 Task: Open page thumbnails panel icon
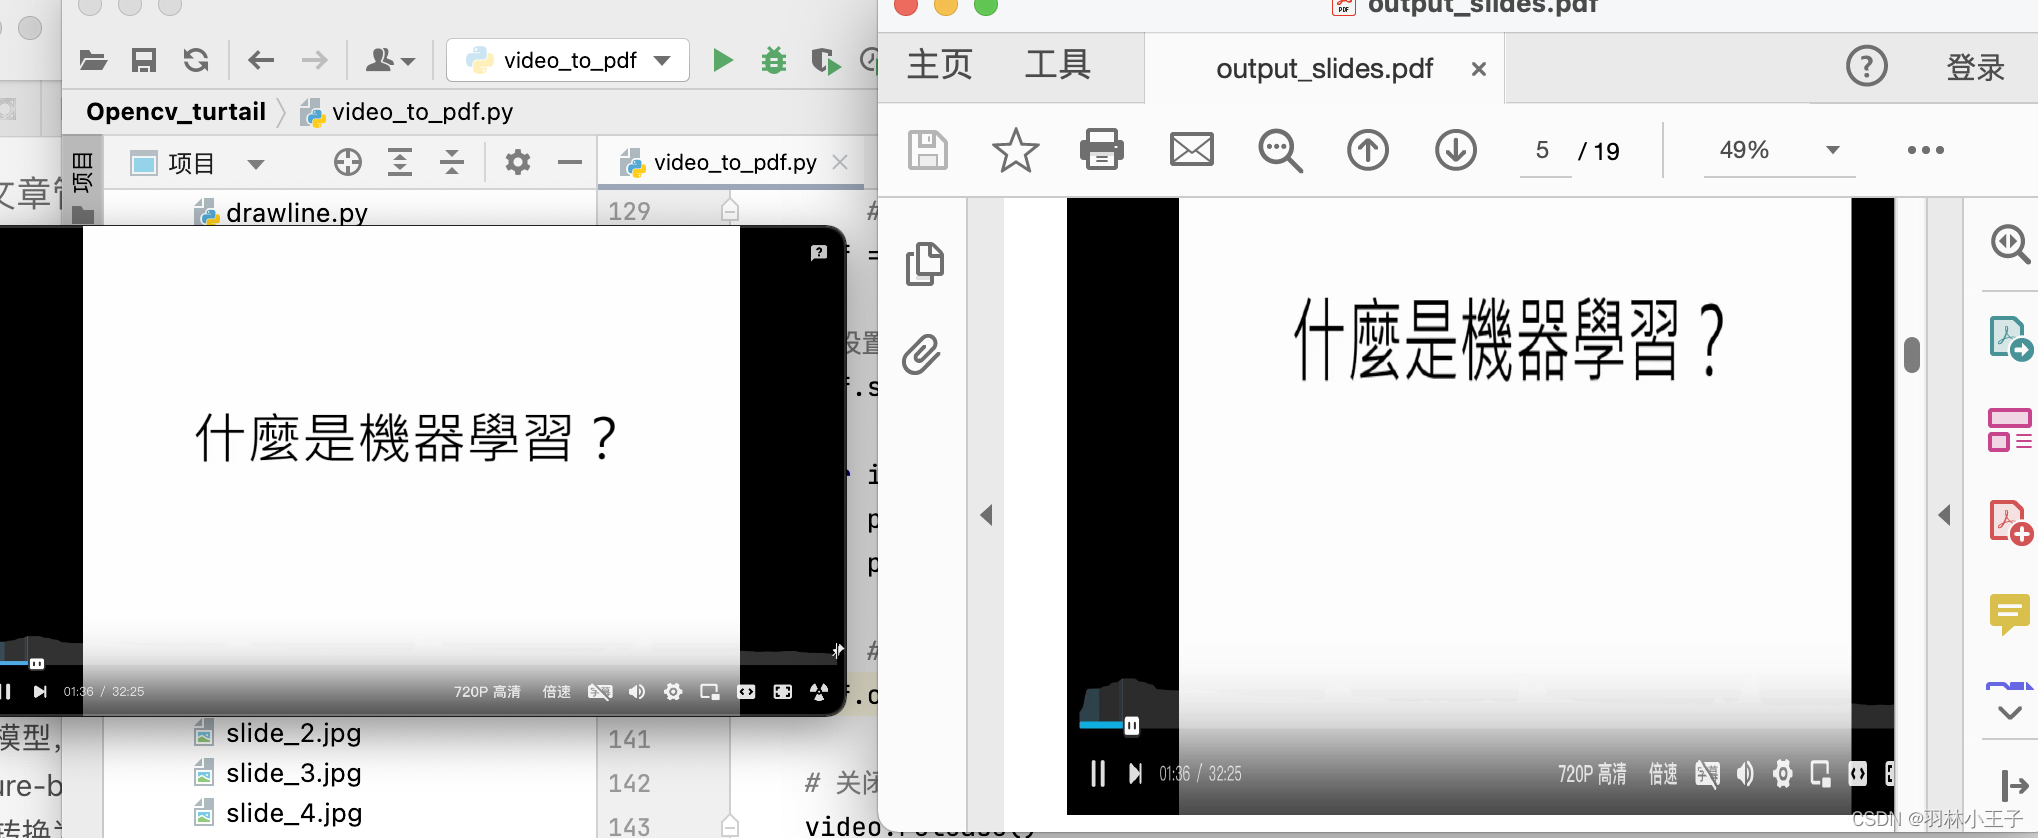(924, 264)
